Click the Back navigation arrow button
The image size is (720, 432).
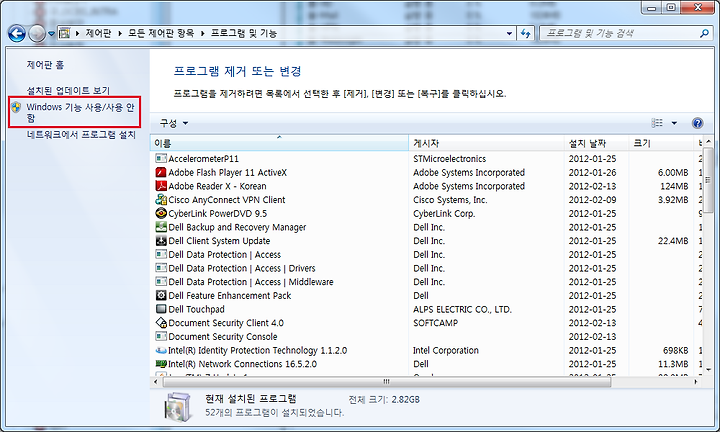[17, 33]
